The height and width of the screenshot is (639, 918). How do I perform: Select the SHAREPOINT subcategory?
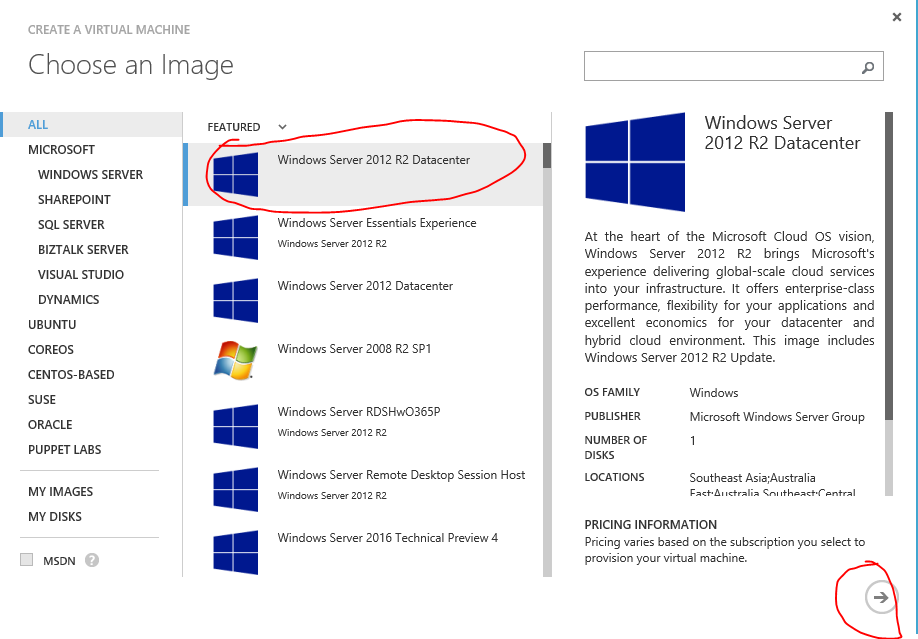[74, 200]
